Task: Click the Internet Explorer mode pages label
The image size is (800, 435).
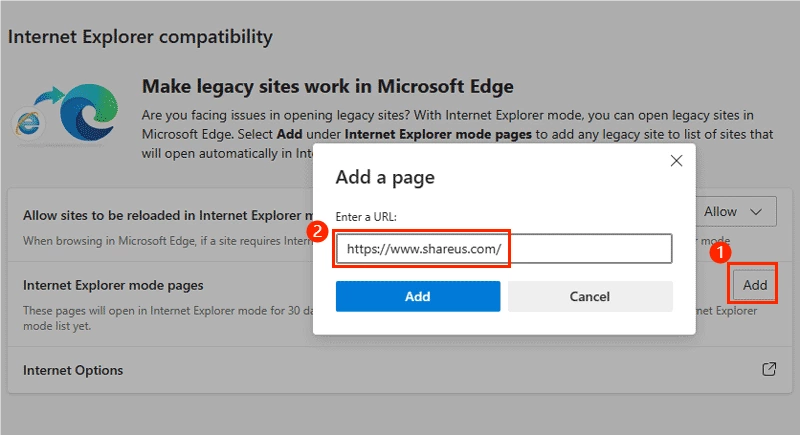Action: coord(113,285)
